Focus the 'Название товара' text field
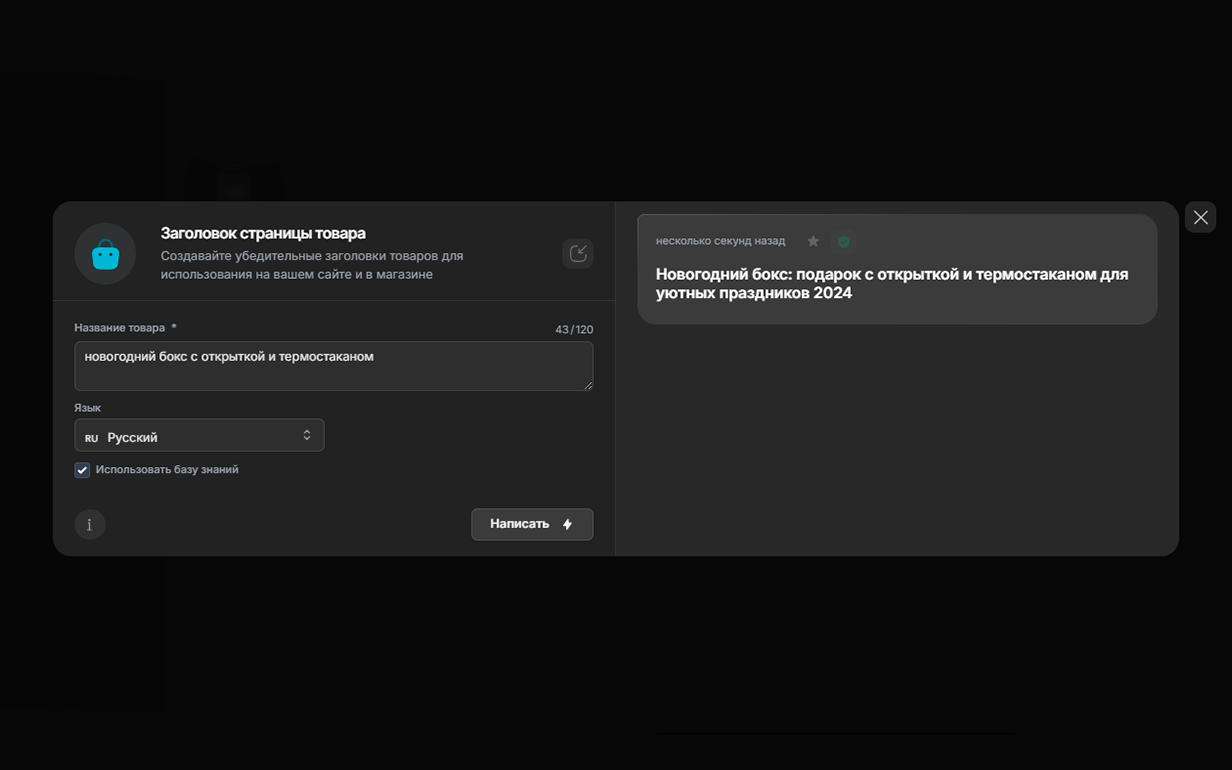The image size is (1232, 770). click(333, 366)
